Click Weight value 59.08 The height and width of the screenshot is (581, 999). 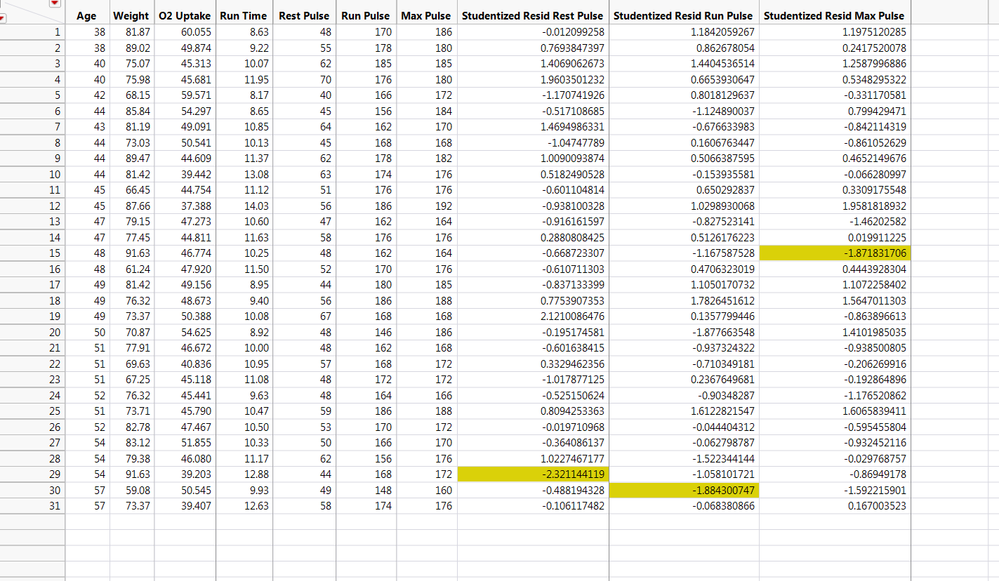(x=138, y=491)
